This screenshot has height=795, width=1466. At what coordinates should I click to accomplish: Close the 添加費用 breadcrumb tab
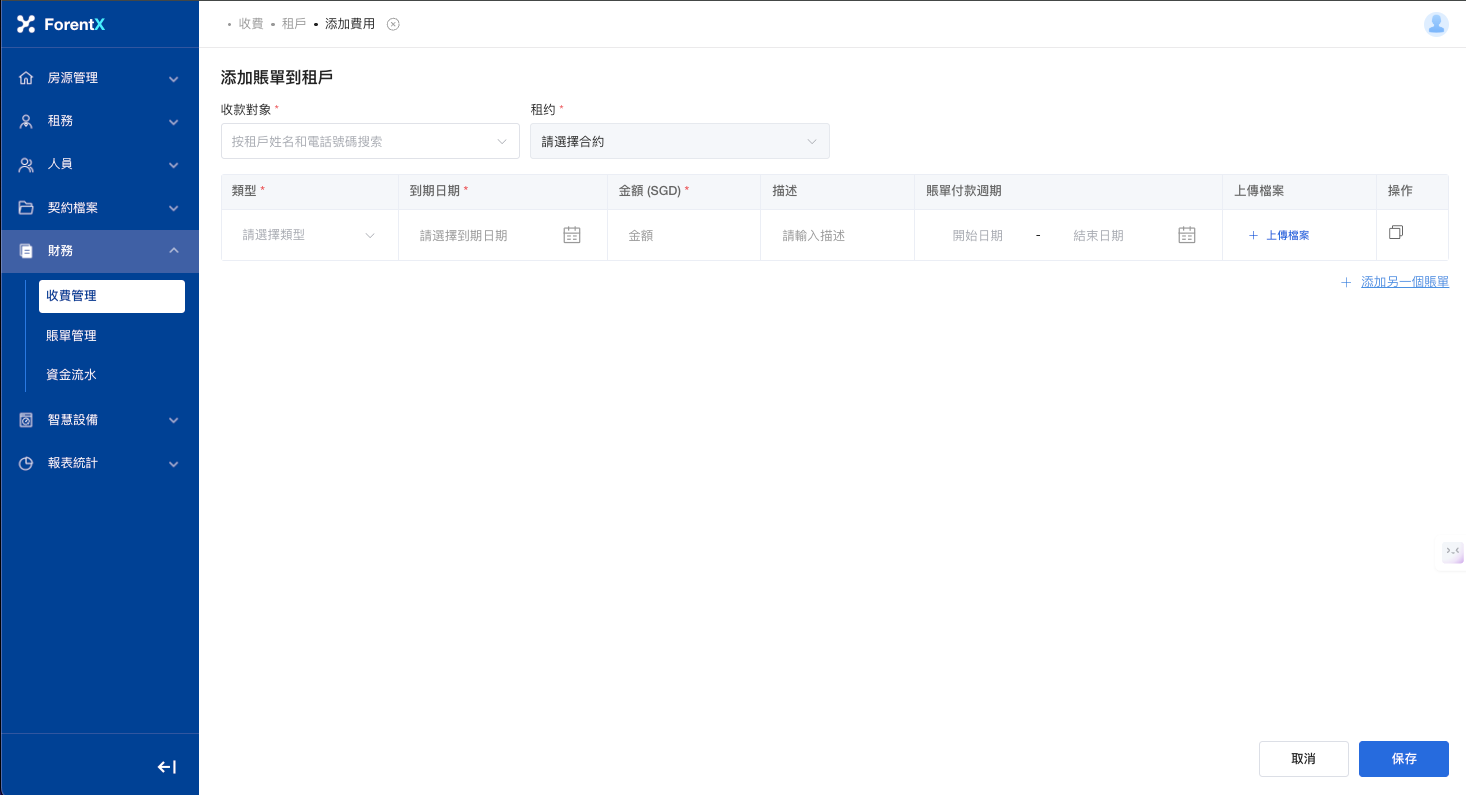click(x=393, y=24)
